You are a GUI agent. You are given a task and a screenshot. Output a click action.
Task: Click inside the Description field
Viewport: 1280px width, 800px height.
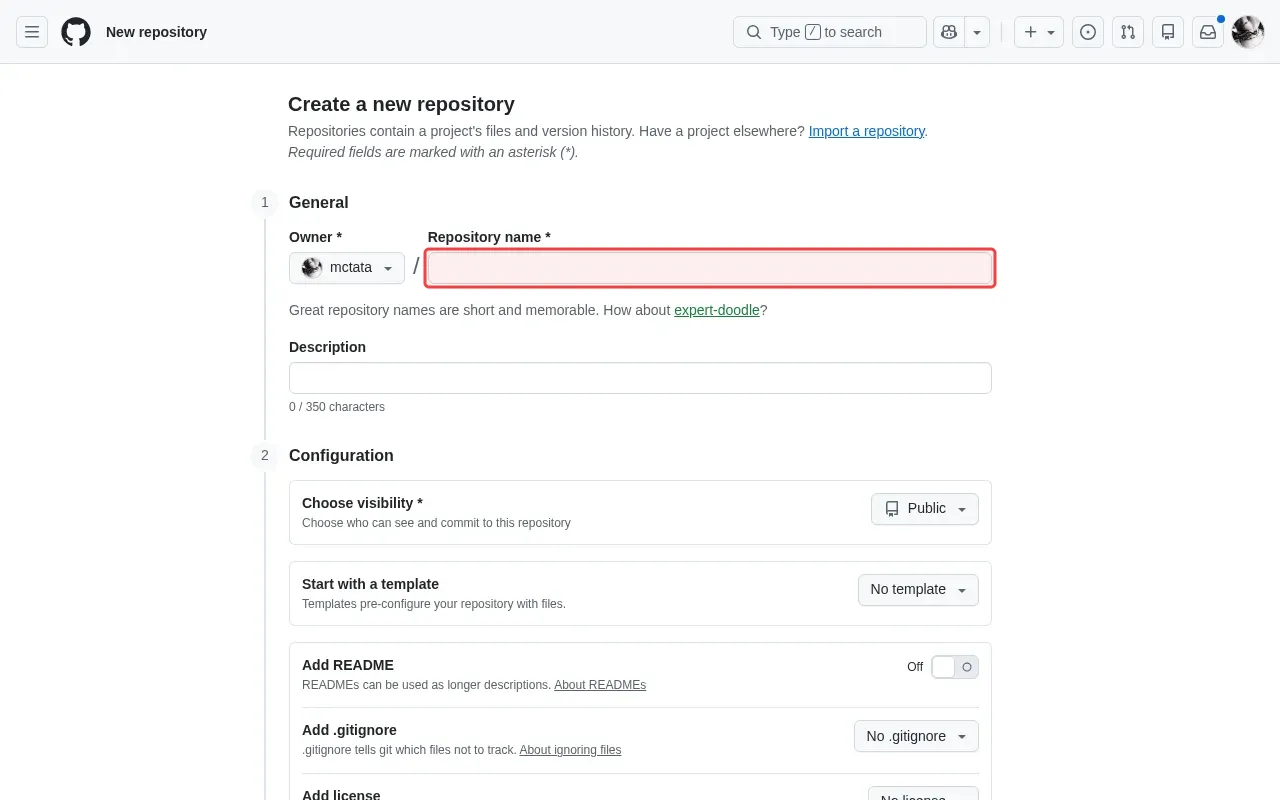pos(639,377)
